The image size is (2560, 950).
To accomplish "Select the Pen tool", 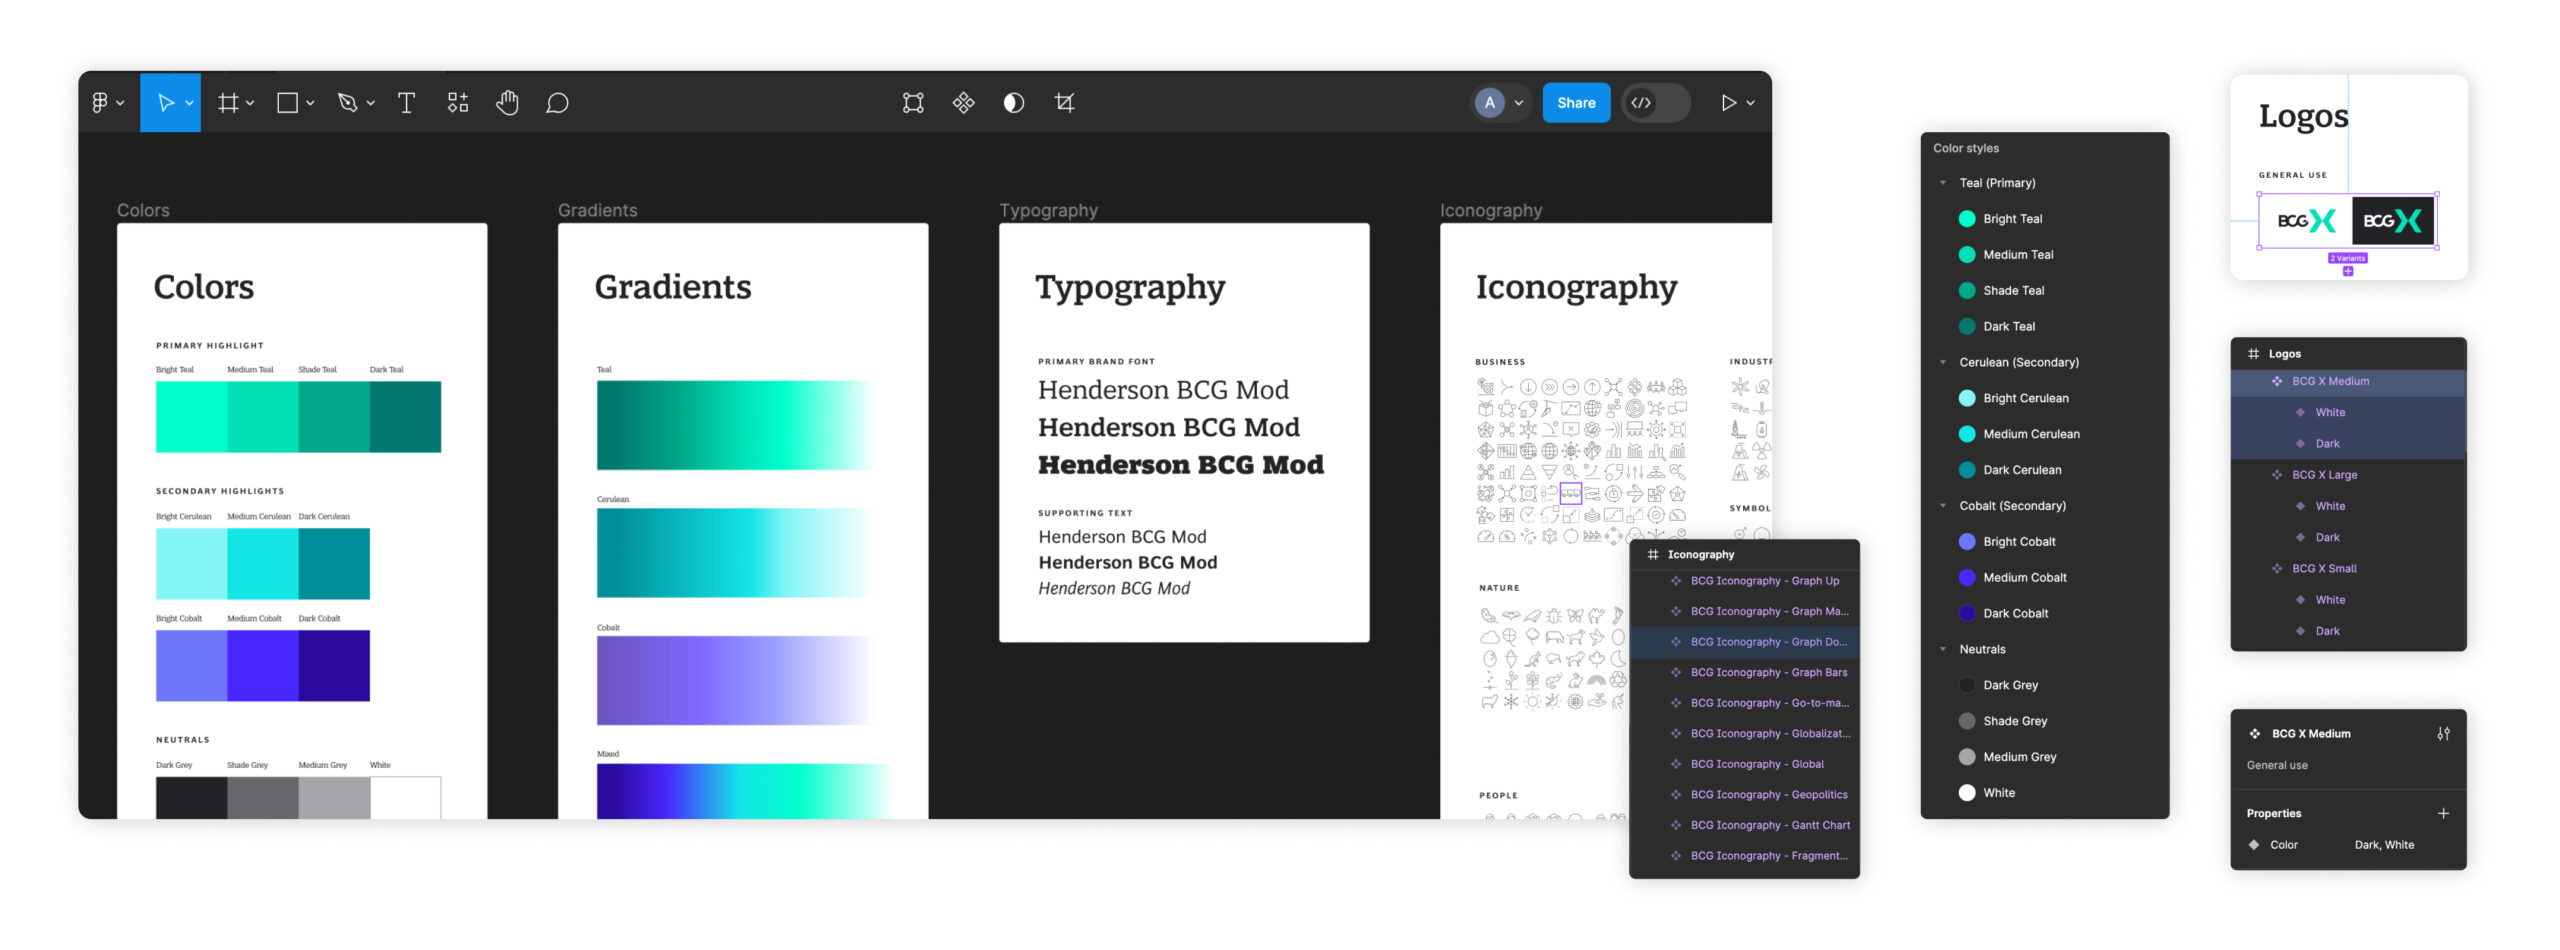I will point(347,103).
